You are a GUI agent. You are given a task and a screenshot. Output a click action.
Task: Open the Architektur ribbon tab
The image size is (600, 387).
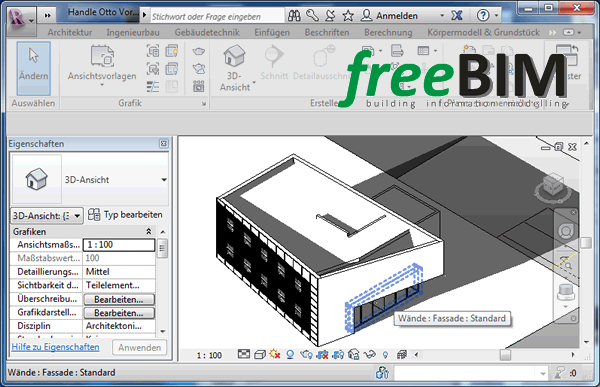point(70,33)
